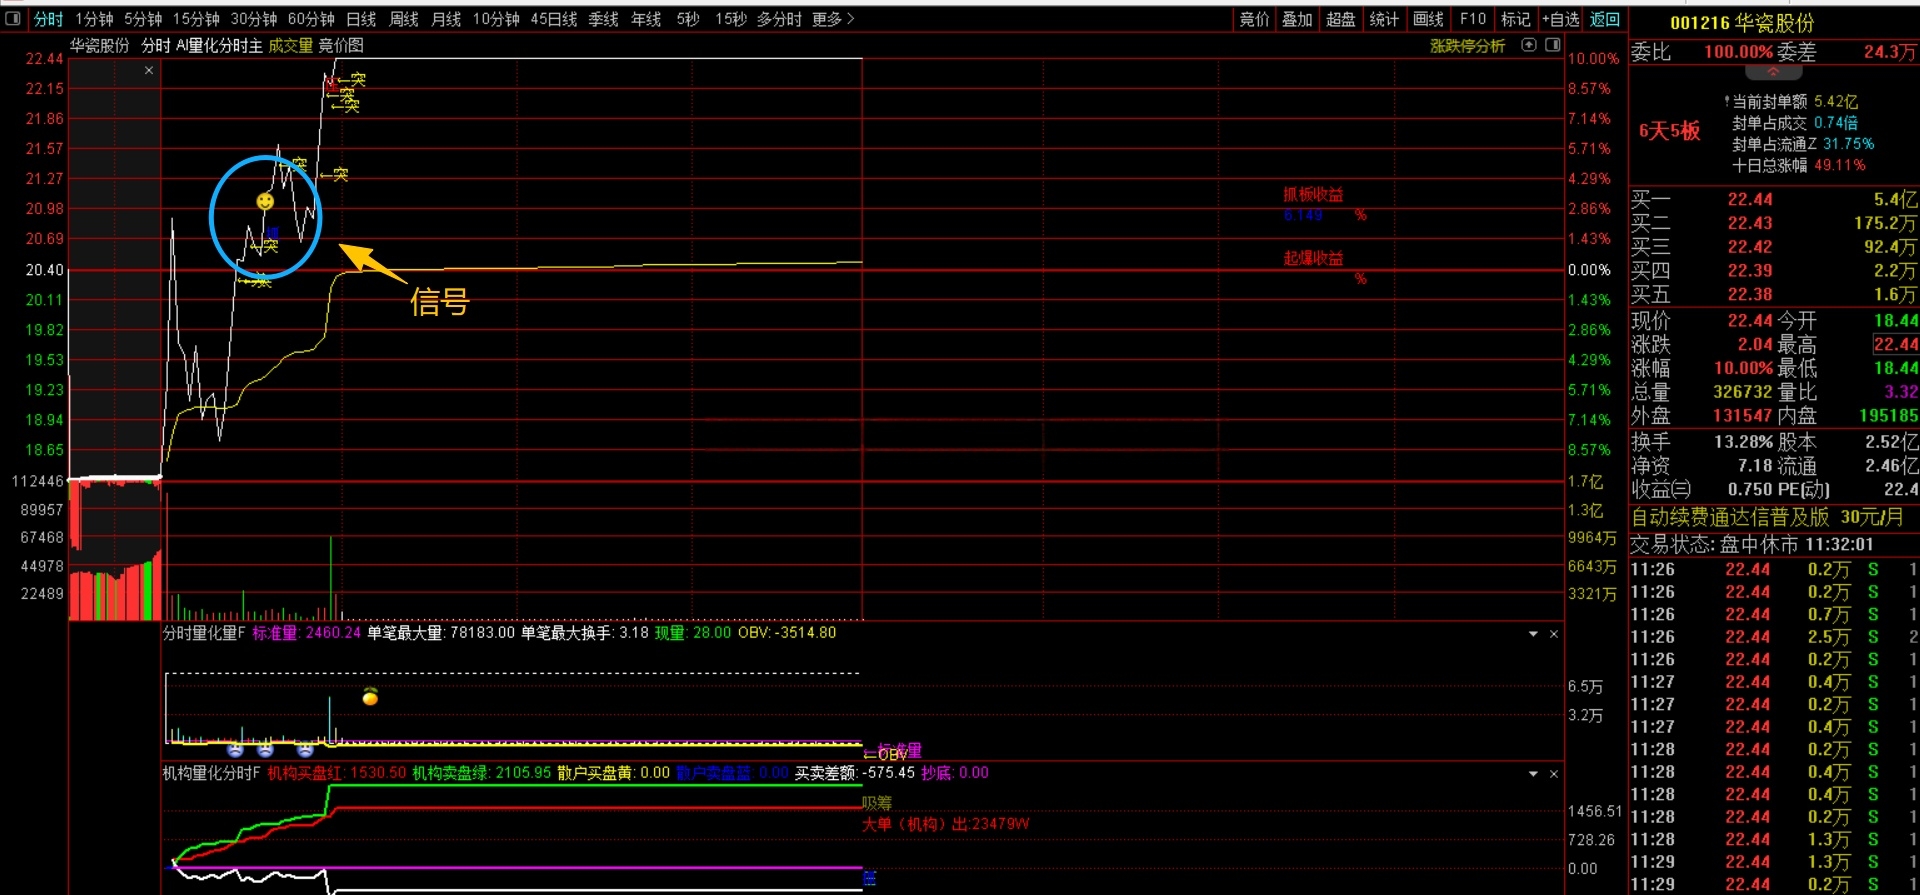Toggle the left sidebar panel icon

point(13,18)
